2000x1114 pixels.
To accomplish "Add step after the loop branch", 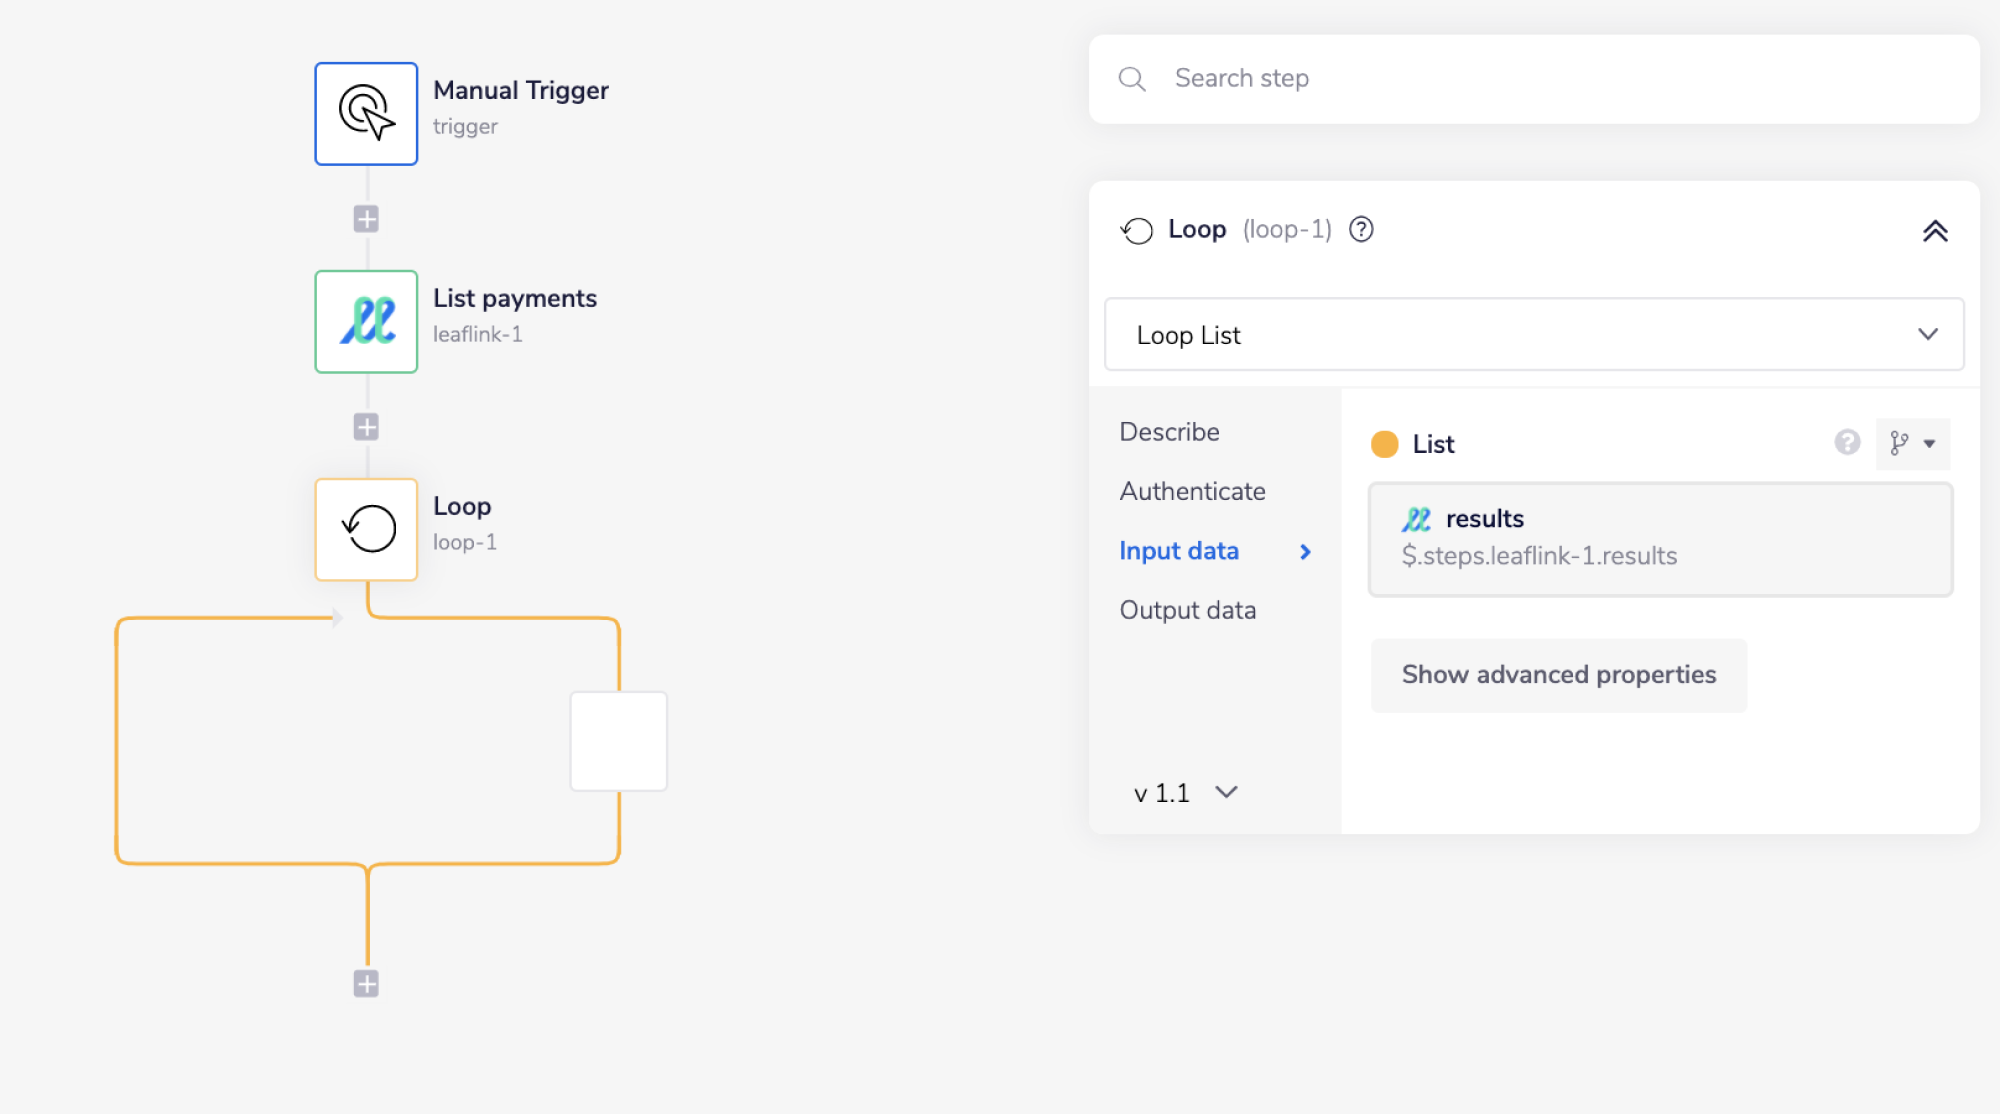I will click(x=366, y=984).
